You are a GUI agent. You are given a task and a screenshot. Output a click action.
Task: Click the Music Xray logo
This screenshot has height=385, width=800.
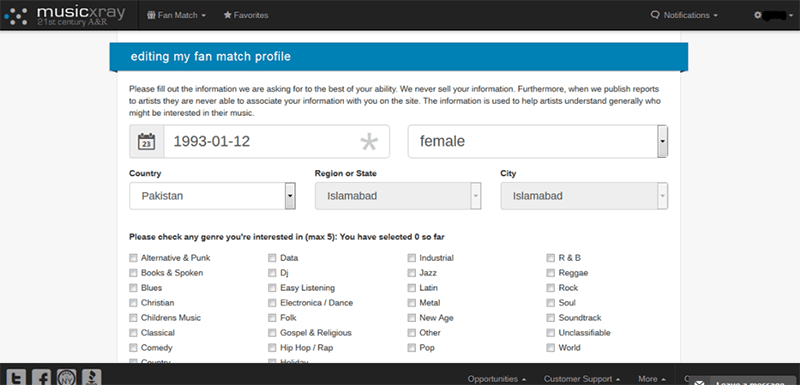65,15
